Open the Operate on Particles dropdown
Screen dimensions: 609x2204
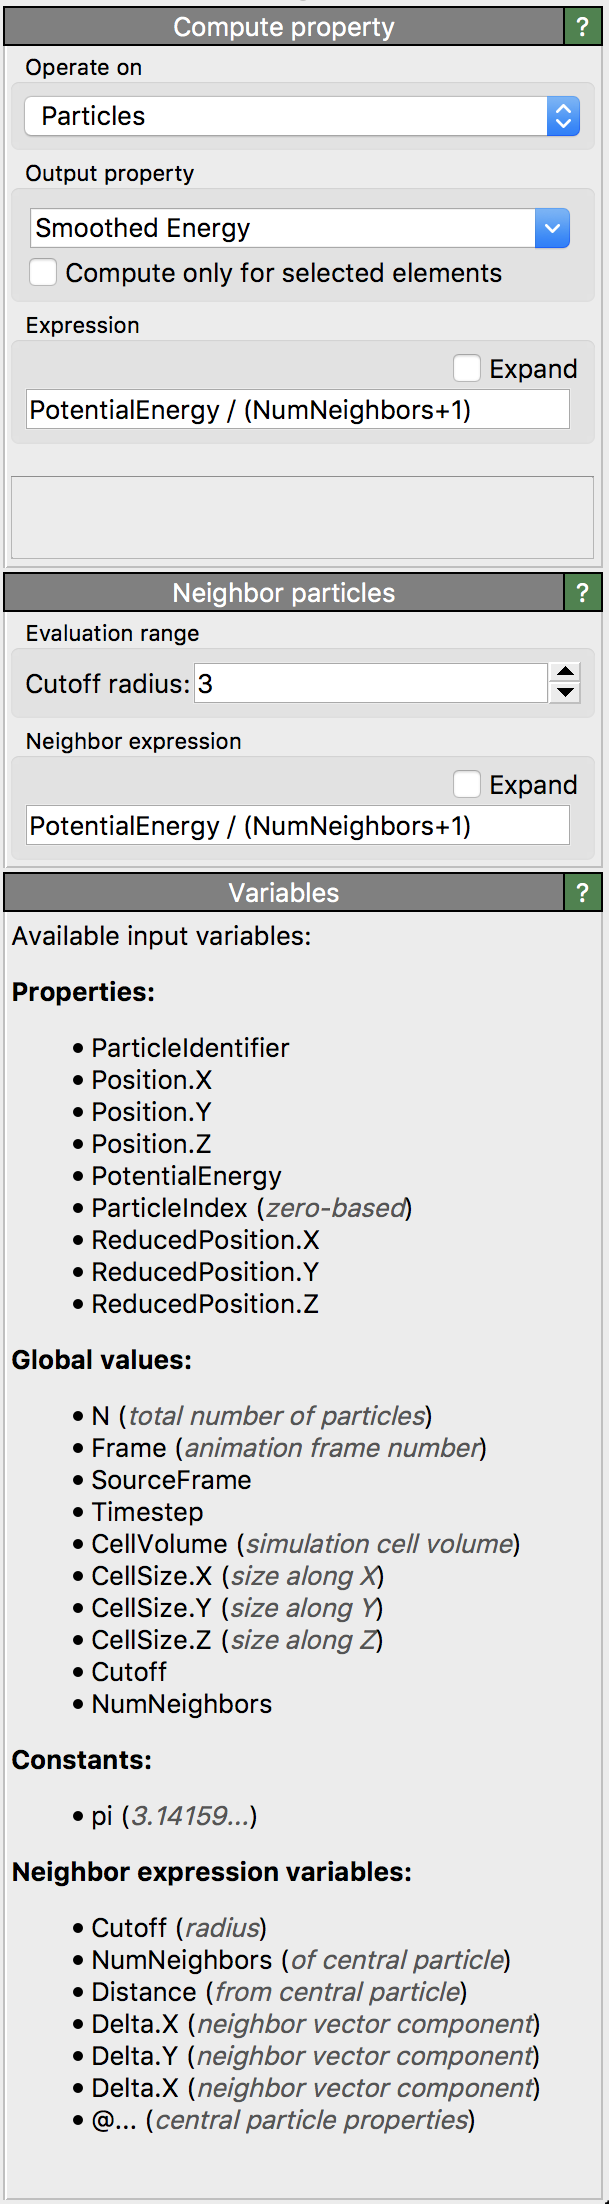[x=300, y=116]
